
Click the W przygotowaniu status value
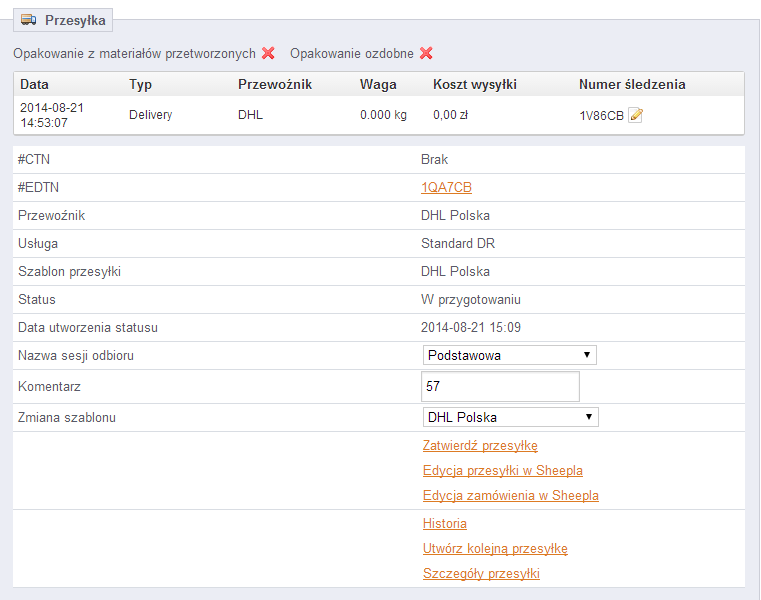(x=471, y=300)
